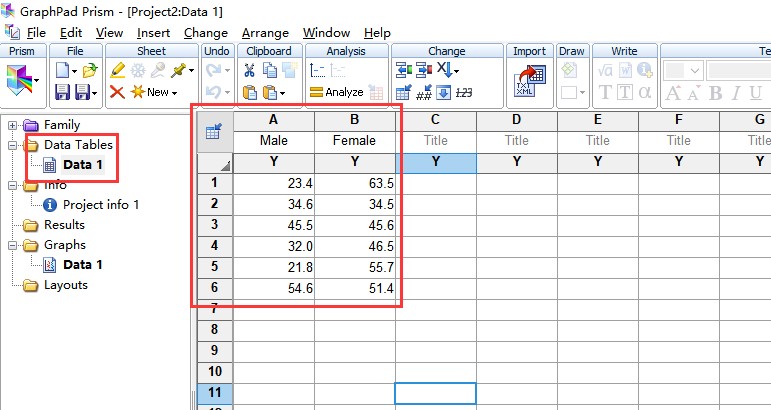Open the Arrange menu
Screen dimensions: 771x410
click(x=265, y=33)
